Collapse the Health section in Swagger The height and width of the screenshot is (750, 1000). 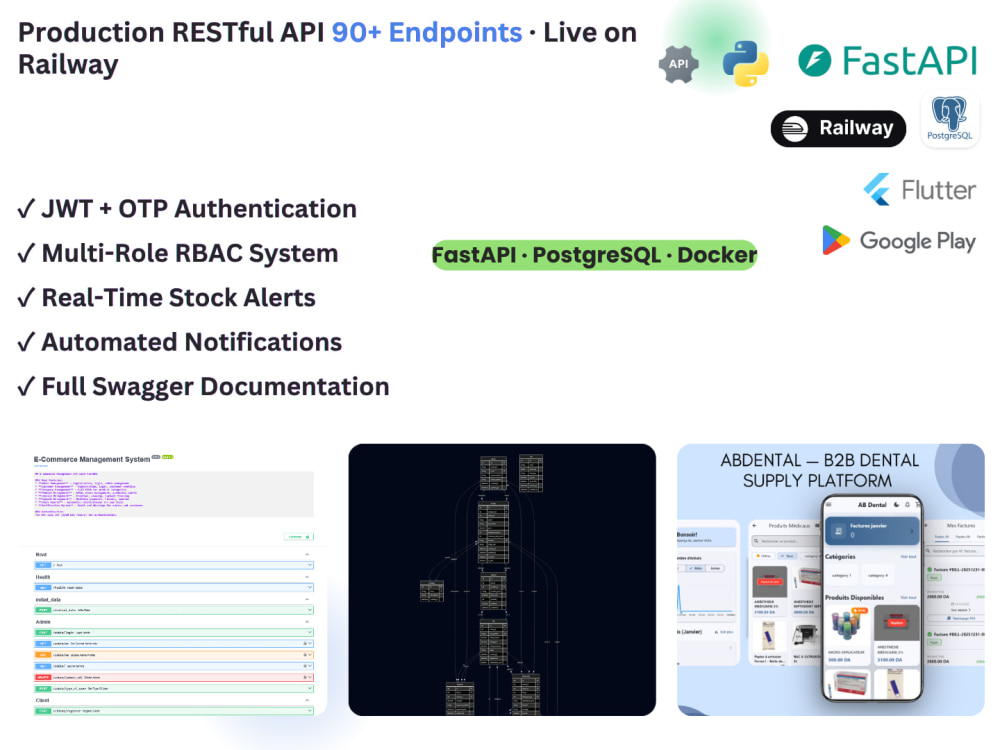click(x=307, y=577)
